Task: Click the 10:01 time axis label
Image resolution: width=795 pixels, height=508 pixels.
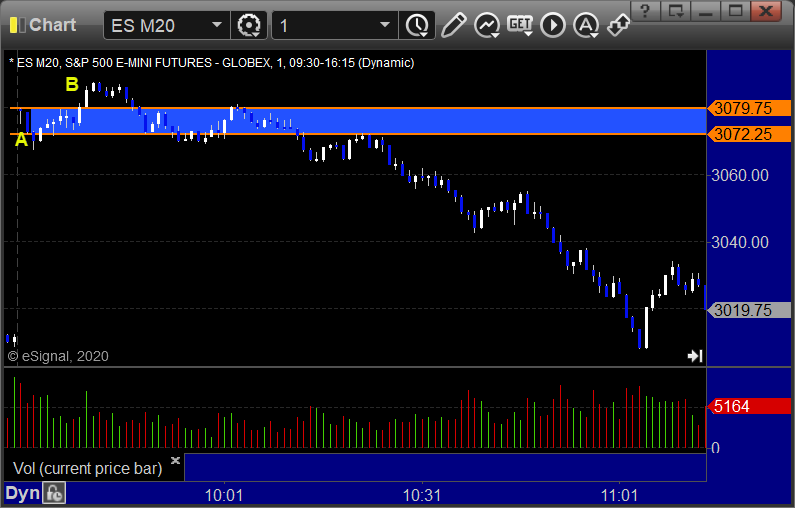Action: tap(224, 495)
